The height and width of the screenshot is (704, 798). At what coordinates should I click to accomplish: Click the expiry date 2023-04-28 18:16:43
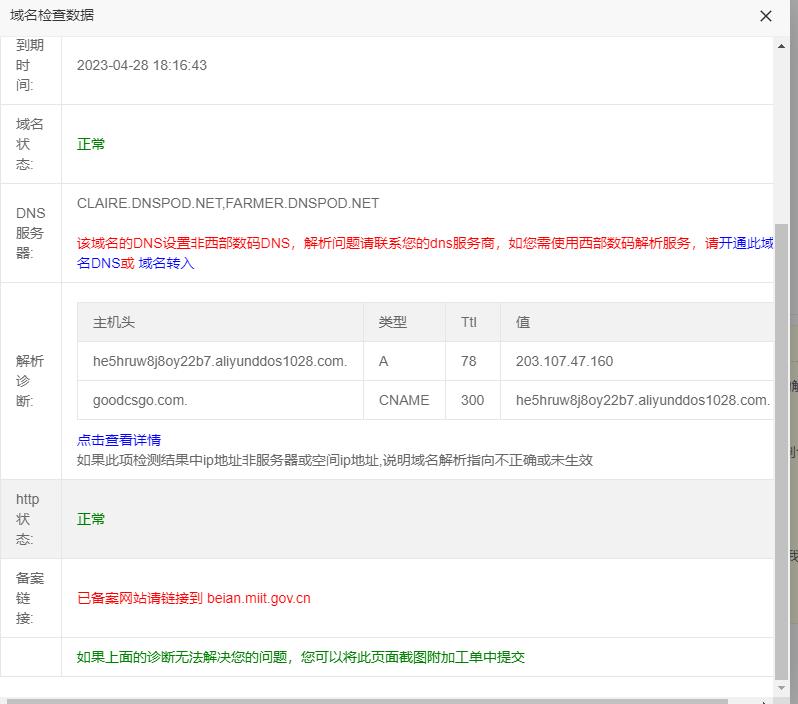(x=142, y=65)
